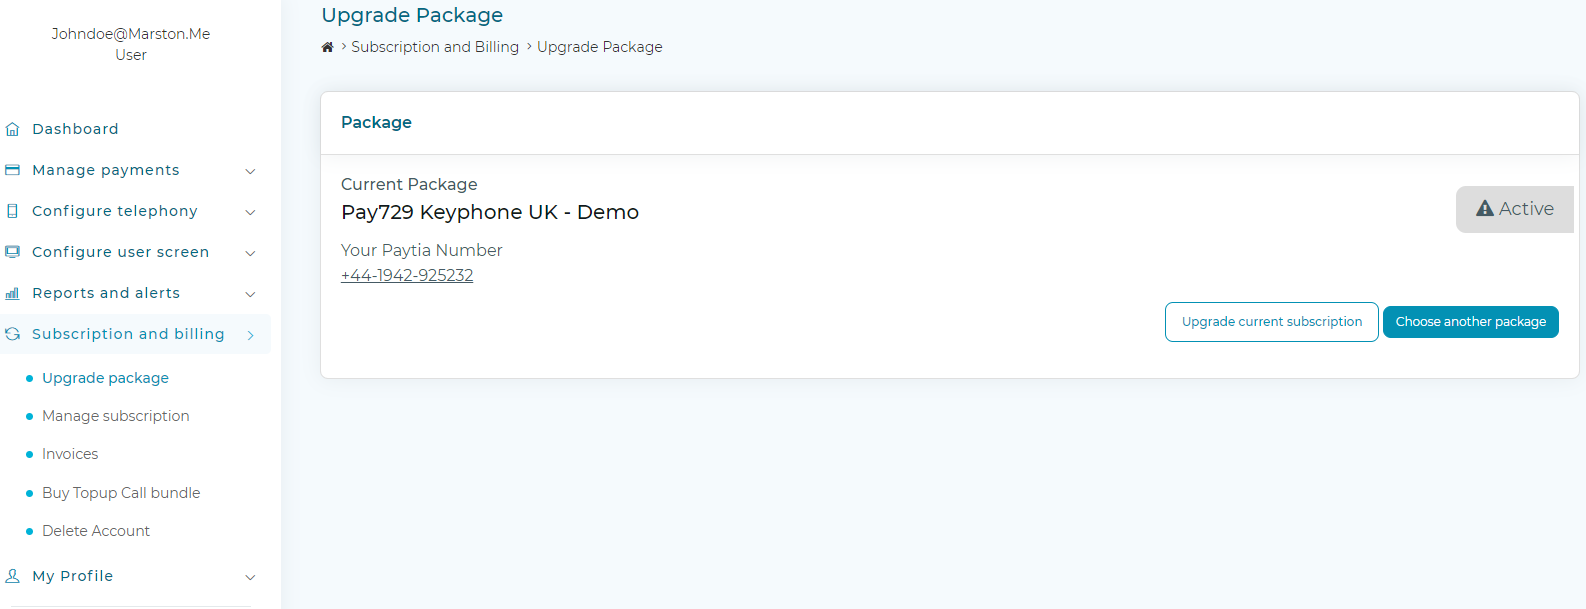This screenshot has width=1586, height=609.
Task: Click the Configure telephony phone icon
Action: 12,211
